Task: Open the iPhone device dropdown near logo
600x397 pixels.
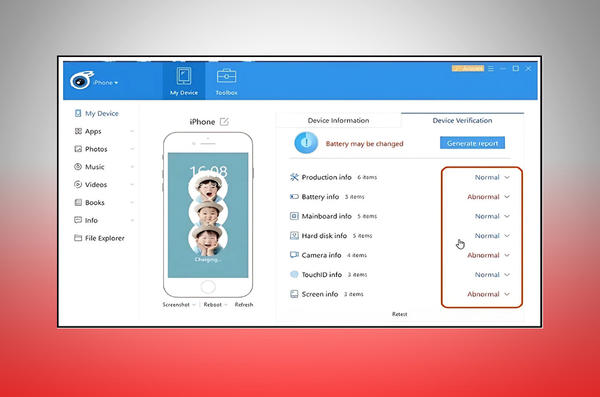Action: pos(105,83)
